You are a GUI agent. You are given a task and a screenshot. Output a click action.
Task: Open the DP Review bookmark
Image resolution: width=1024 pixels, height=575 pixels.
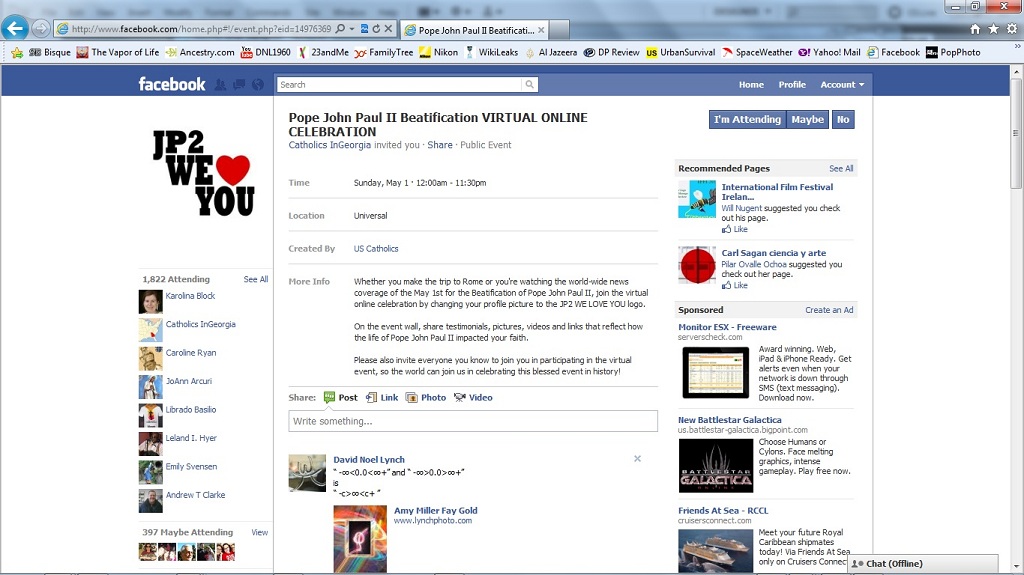click(x=611, y=52)
